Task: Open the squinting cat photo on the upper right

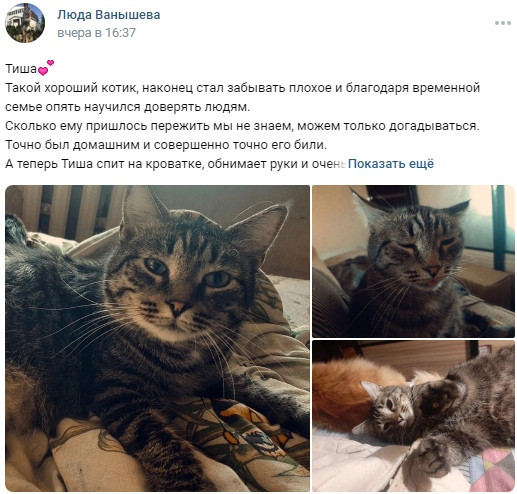Action: pos(413,261)
